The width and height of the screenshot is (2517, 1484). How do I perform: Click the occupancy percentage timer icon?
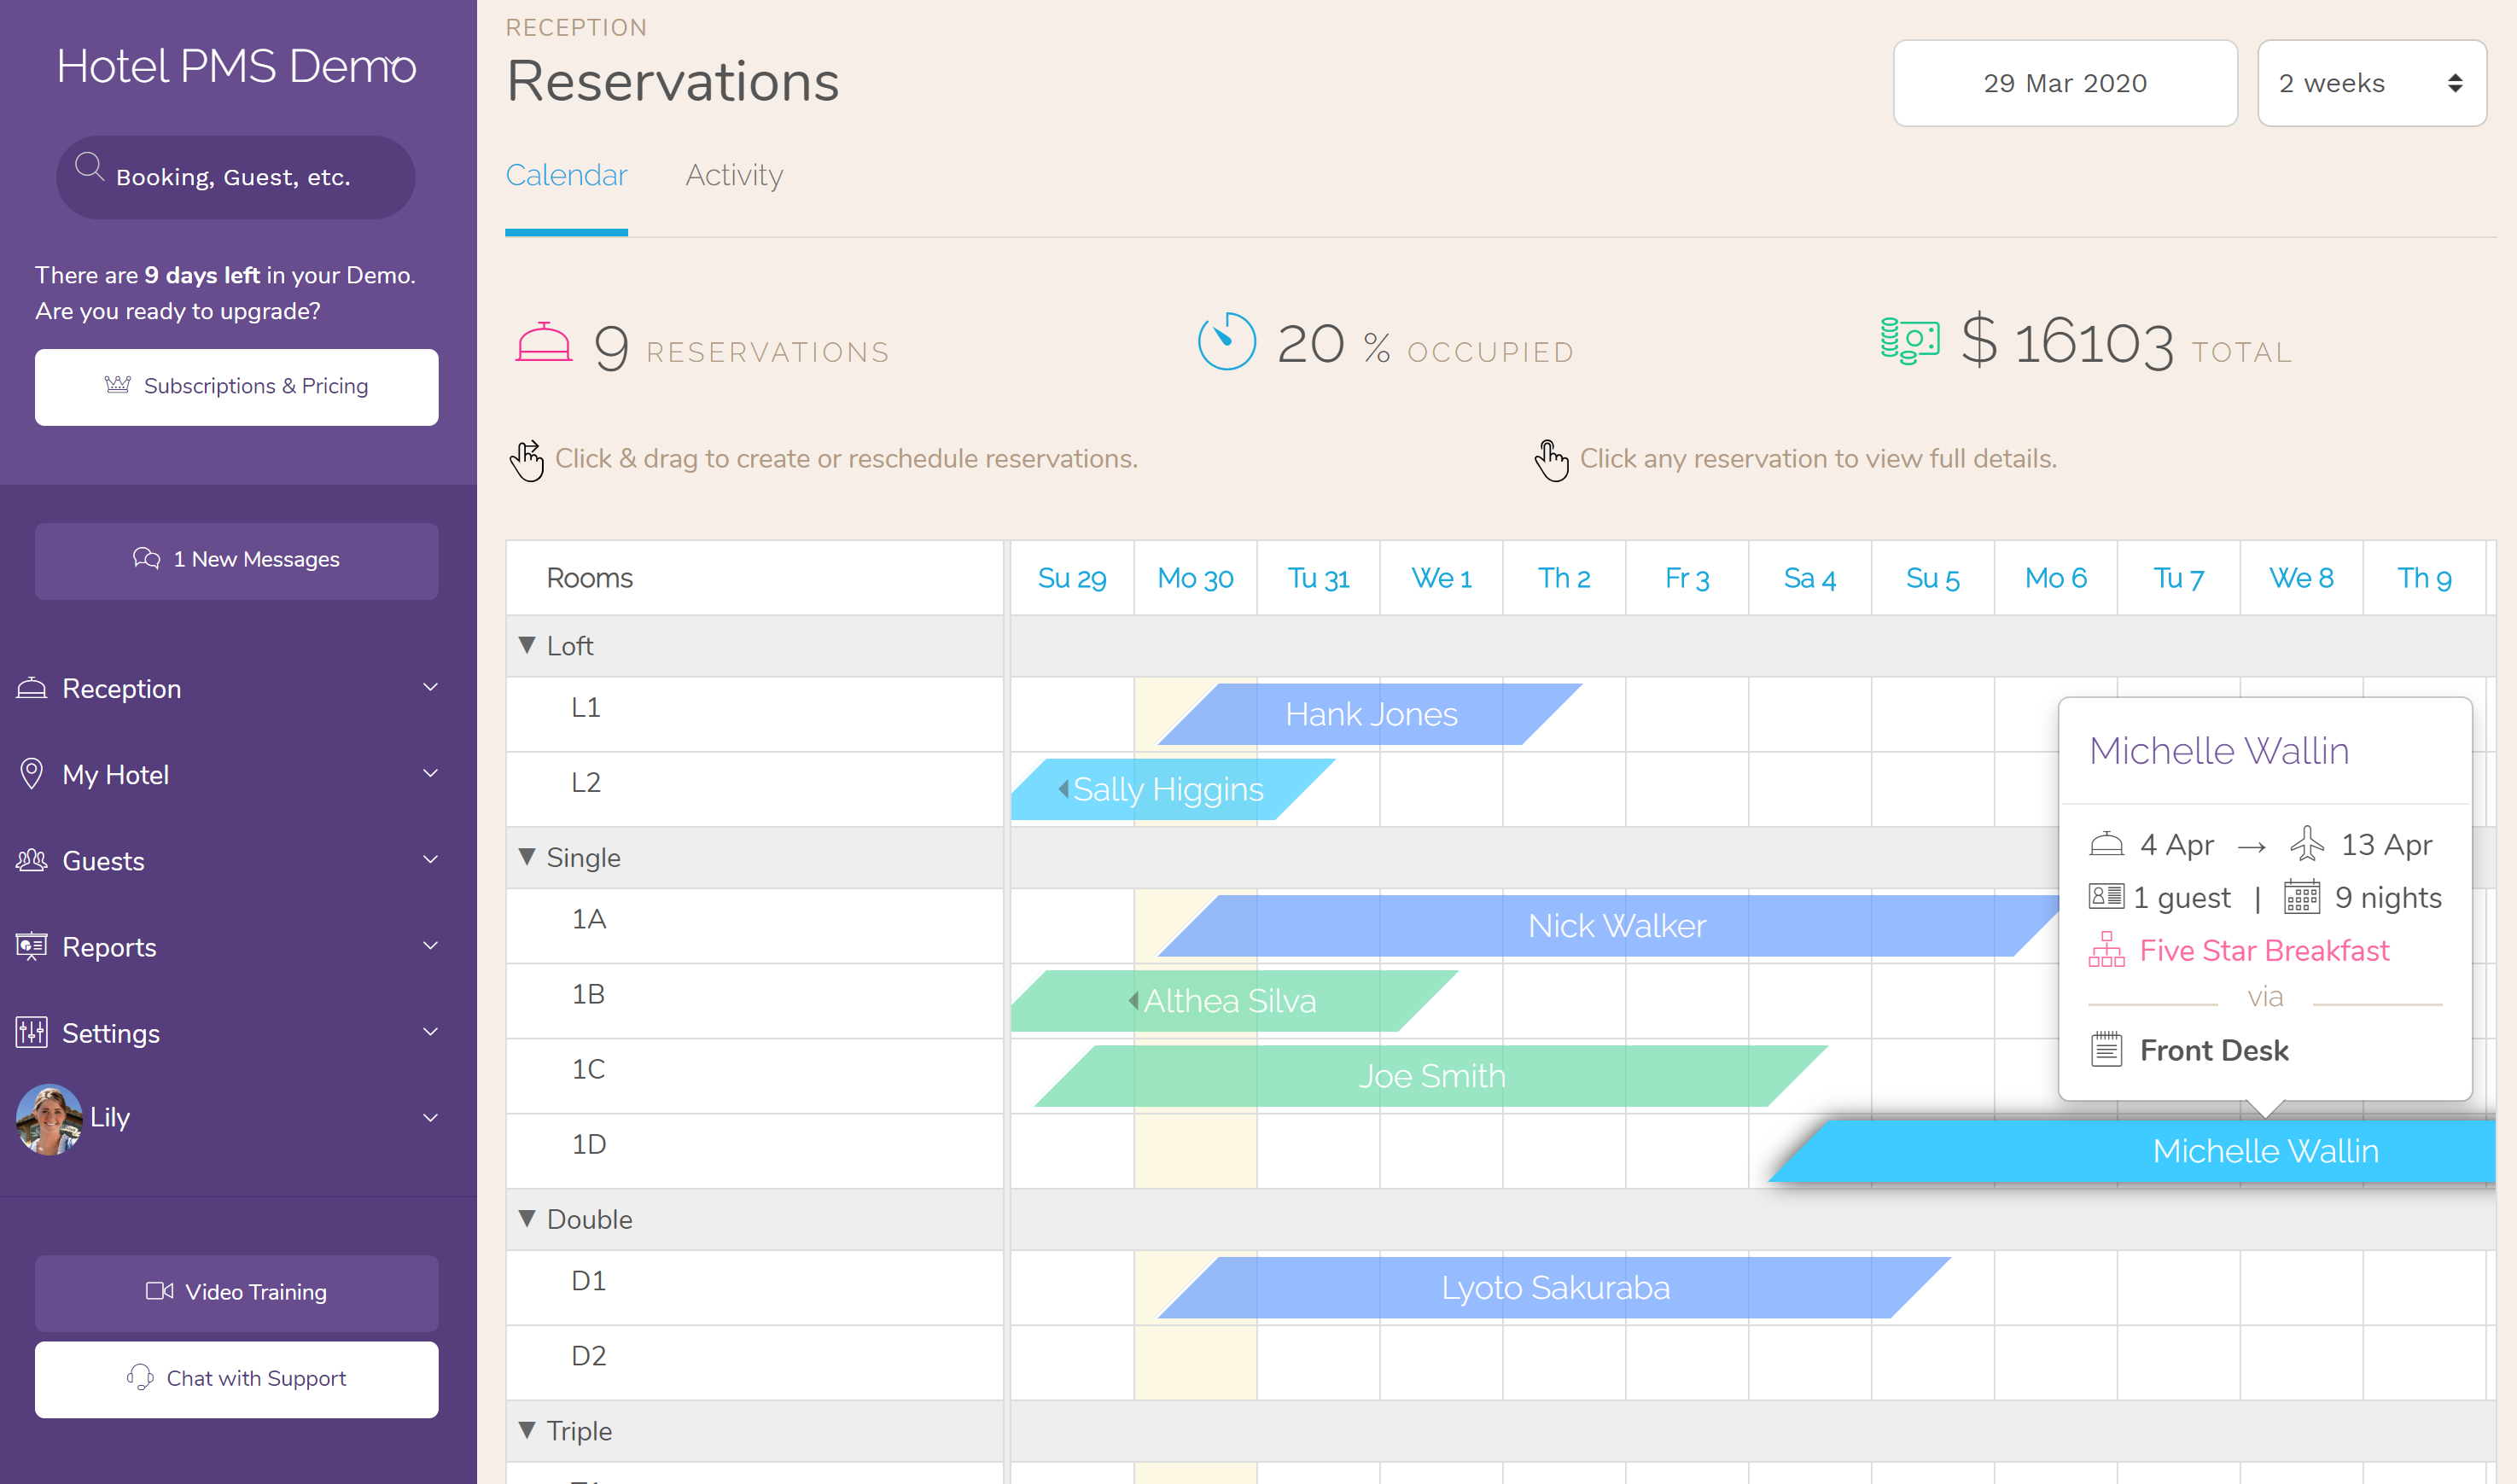pyautogui.click(x=1224, y=345)
